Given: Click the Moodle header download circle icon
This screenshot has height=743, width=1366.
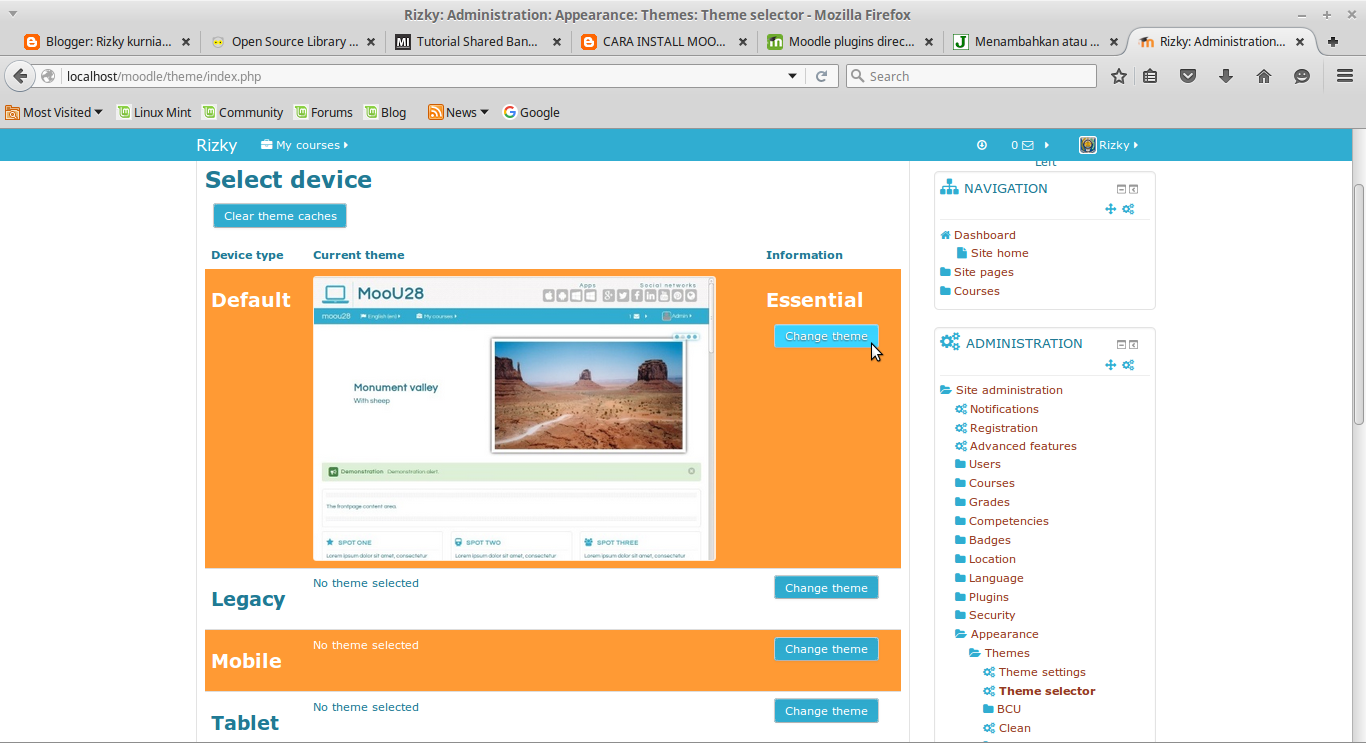Looking at the screenshot, I should point(982,145).
